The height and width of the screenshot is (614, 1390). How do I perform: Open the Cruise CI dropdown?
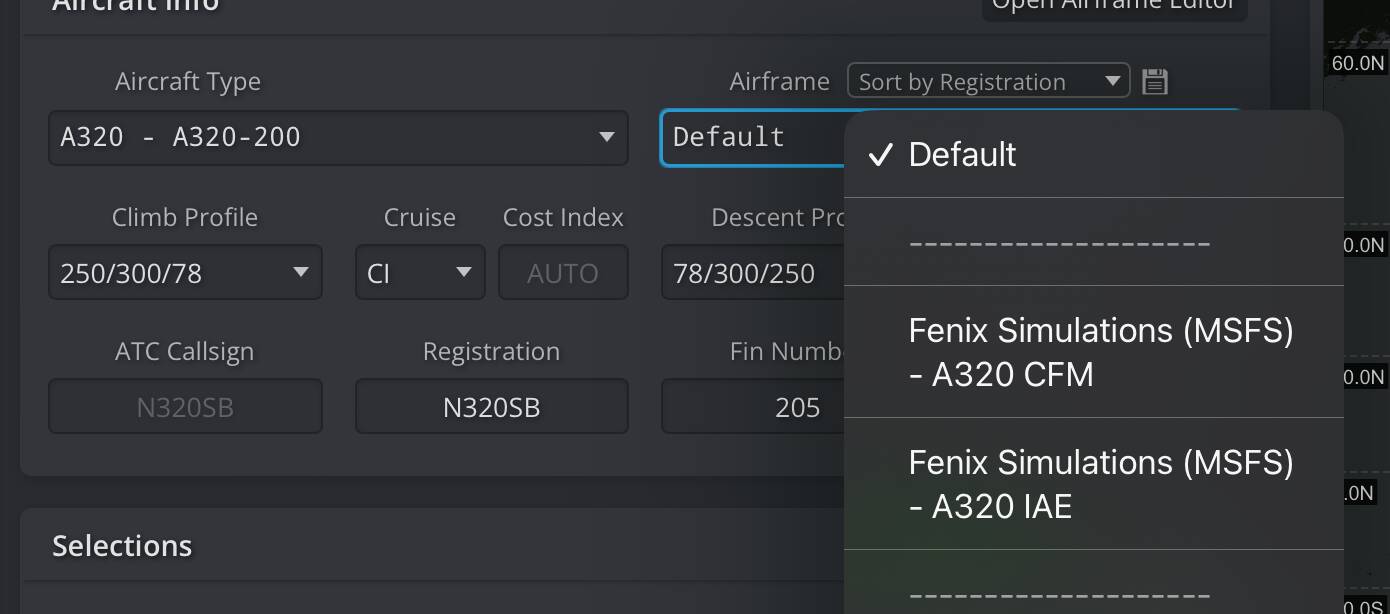click(x=420, y=272)
